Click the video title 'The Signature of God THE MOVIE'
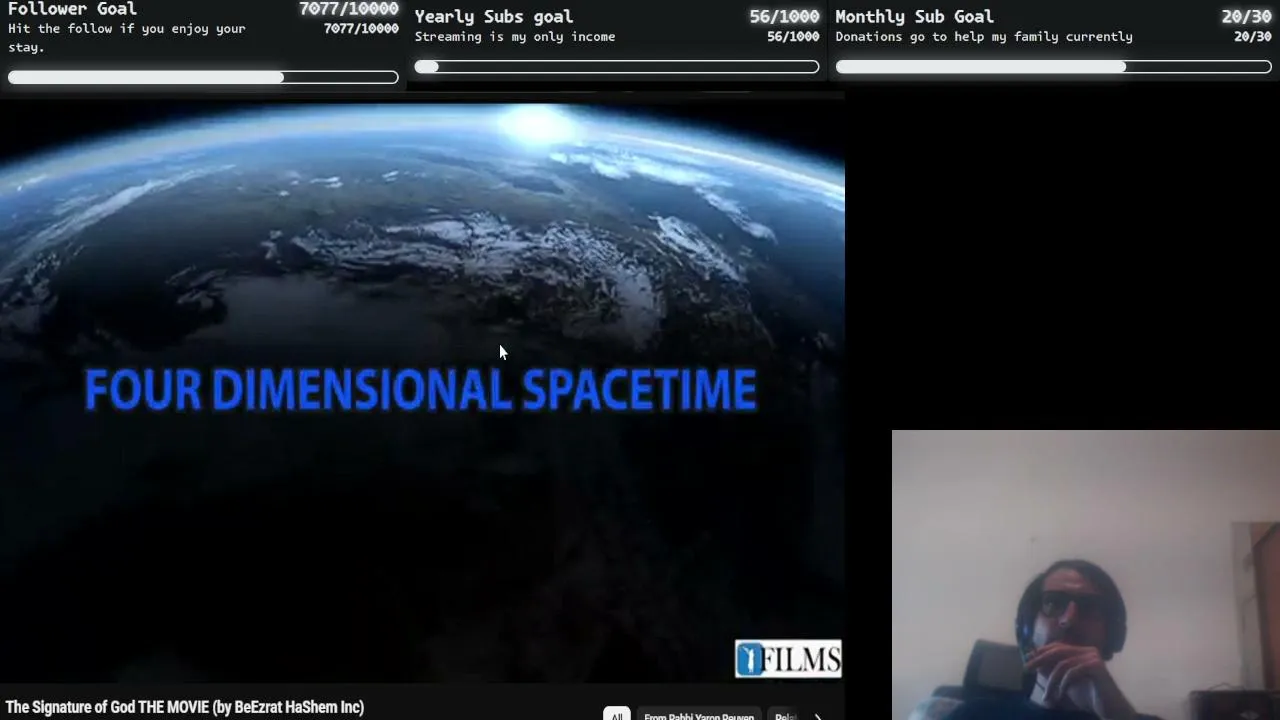The height and width of the screenshot is (720, 1280). tap(185, 707)
